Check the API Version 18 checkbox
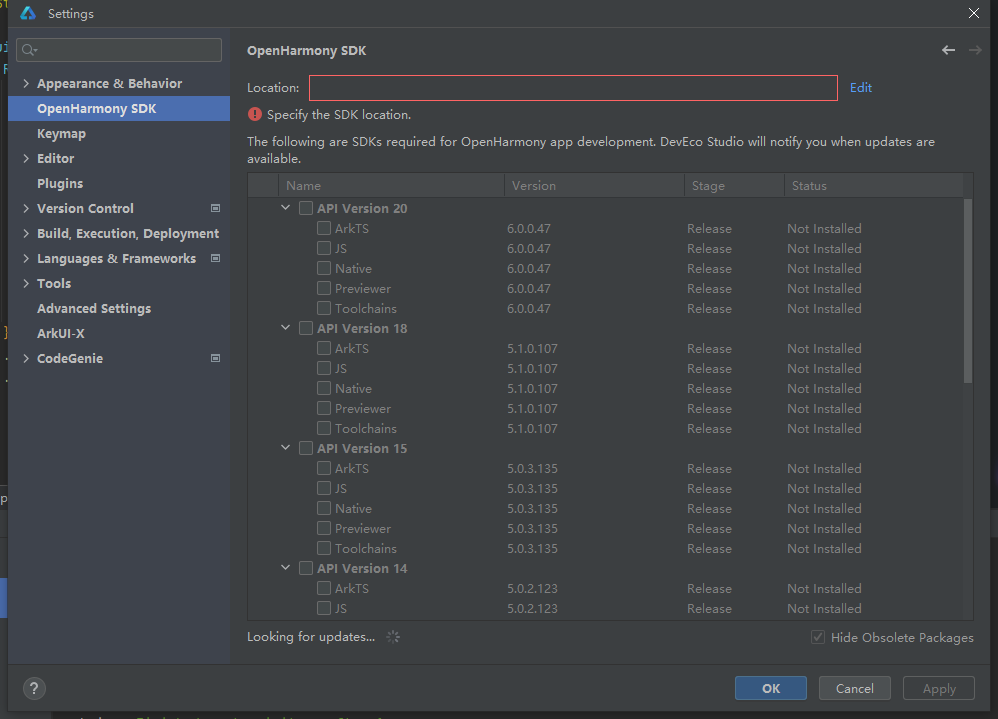998x719 pixels. pyautogui.click(x=306, y=328)
